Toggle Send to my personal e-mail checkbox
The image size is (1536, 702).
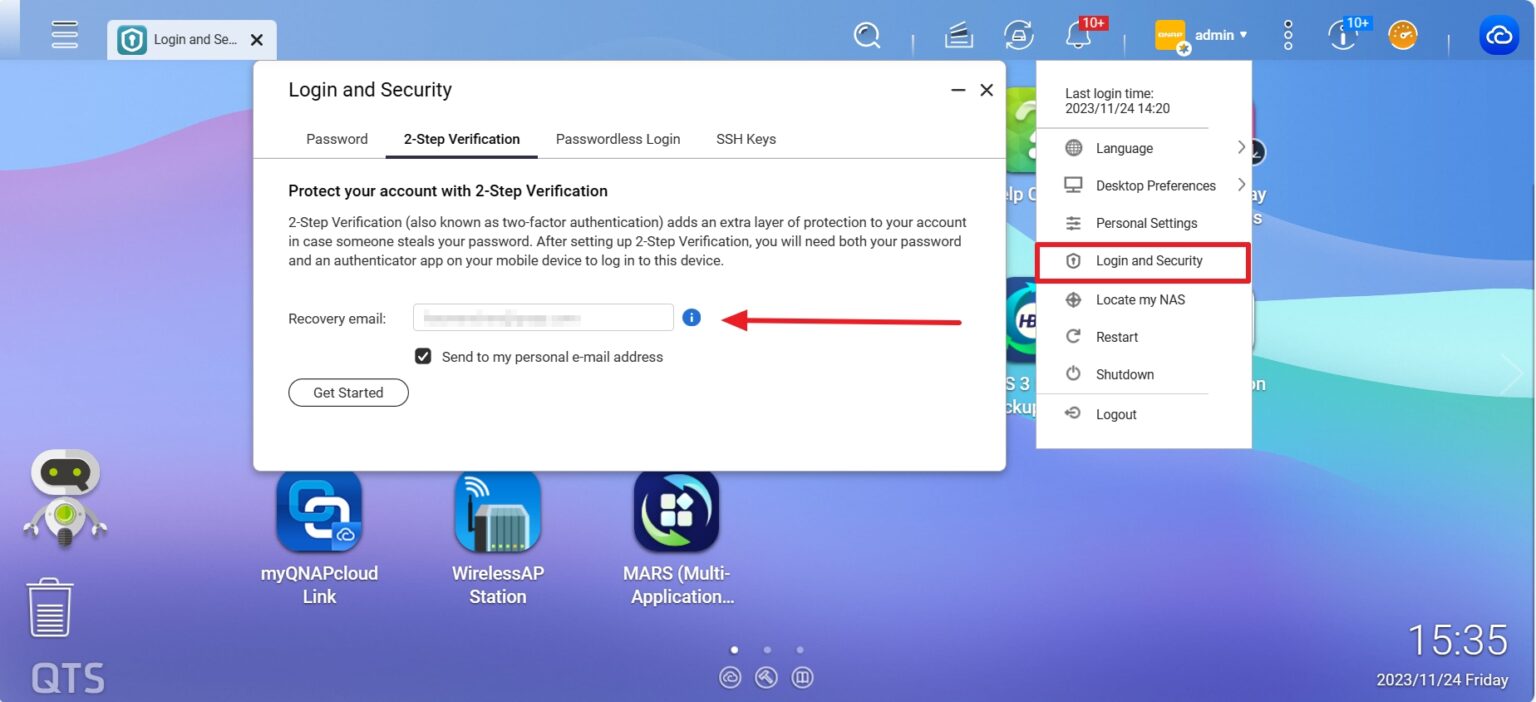coord(423,356)
